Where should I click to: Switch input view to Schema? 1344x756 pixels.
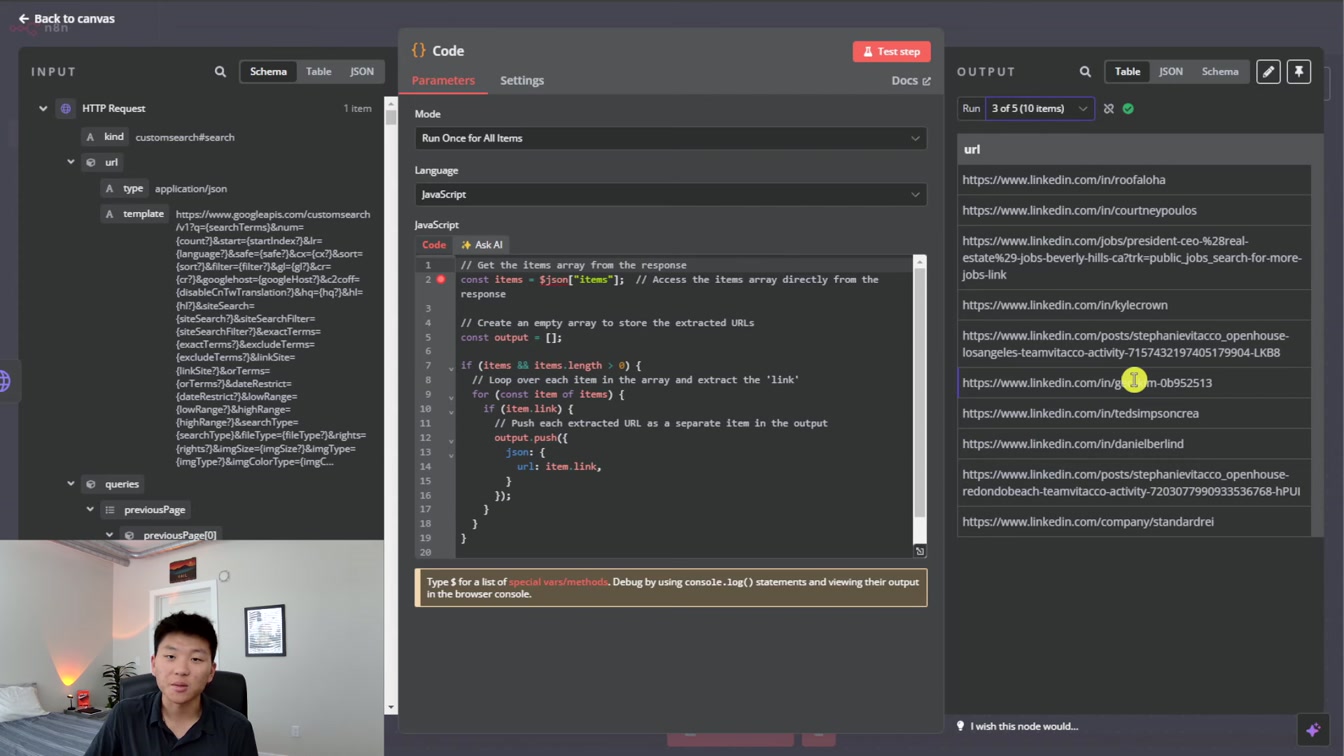point(268,72)
